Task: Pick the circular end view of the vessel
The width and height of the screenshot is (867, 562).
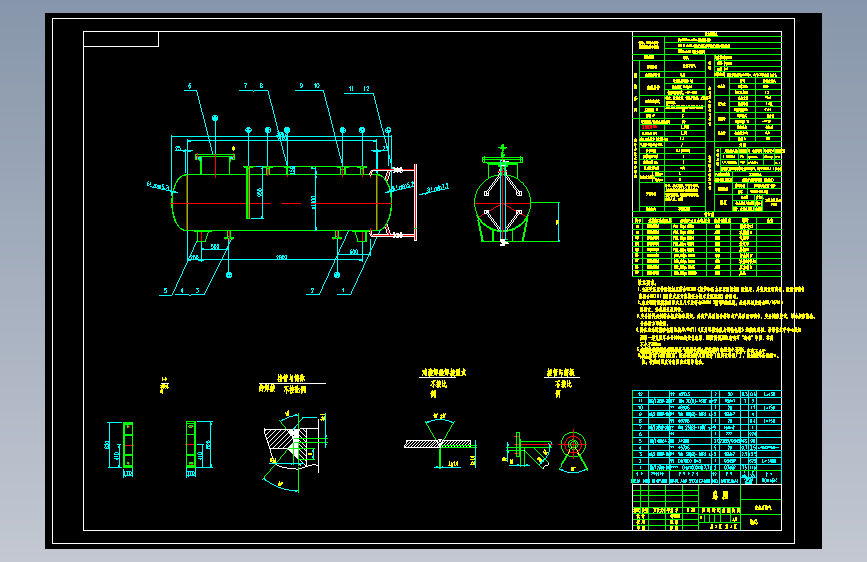Action: pyautogui.click(x=503, y=202)
